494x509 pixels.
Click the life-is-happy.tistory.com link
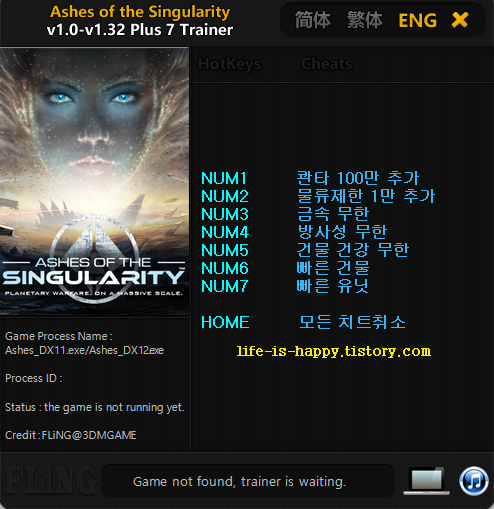pos(334,351)
